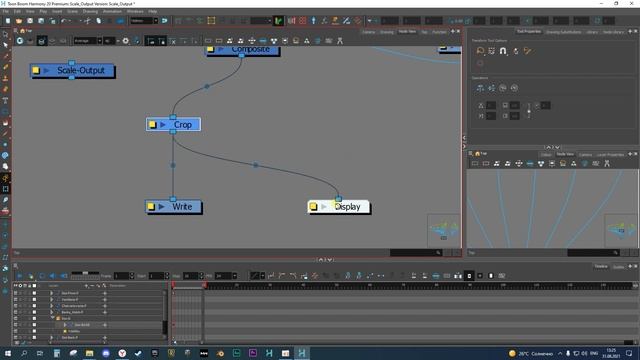Select the Scale-Output node
Viewport: 640px width, 360px height.
pyautogui.click(x=72, y=70)
